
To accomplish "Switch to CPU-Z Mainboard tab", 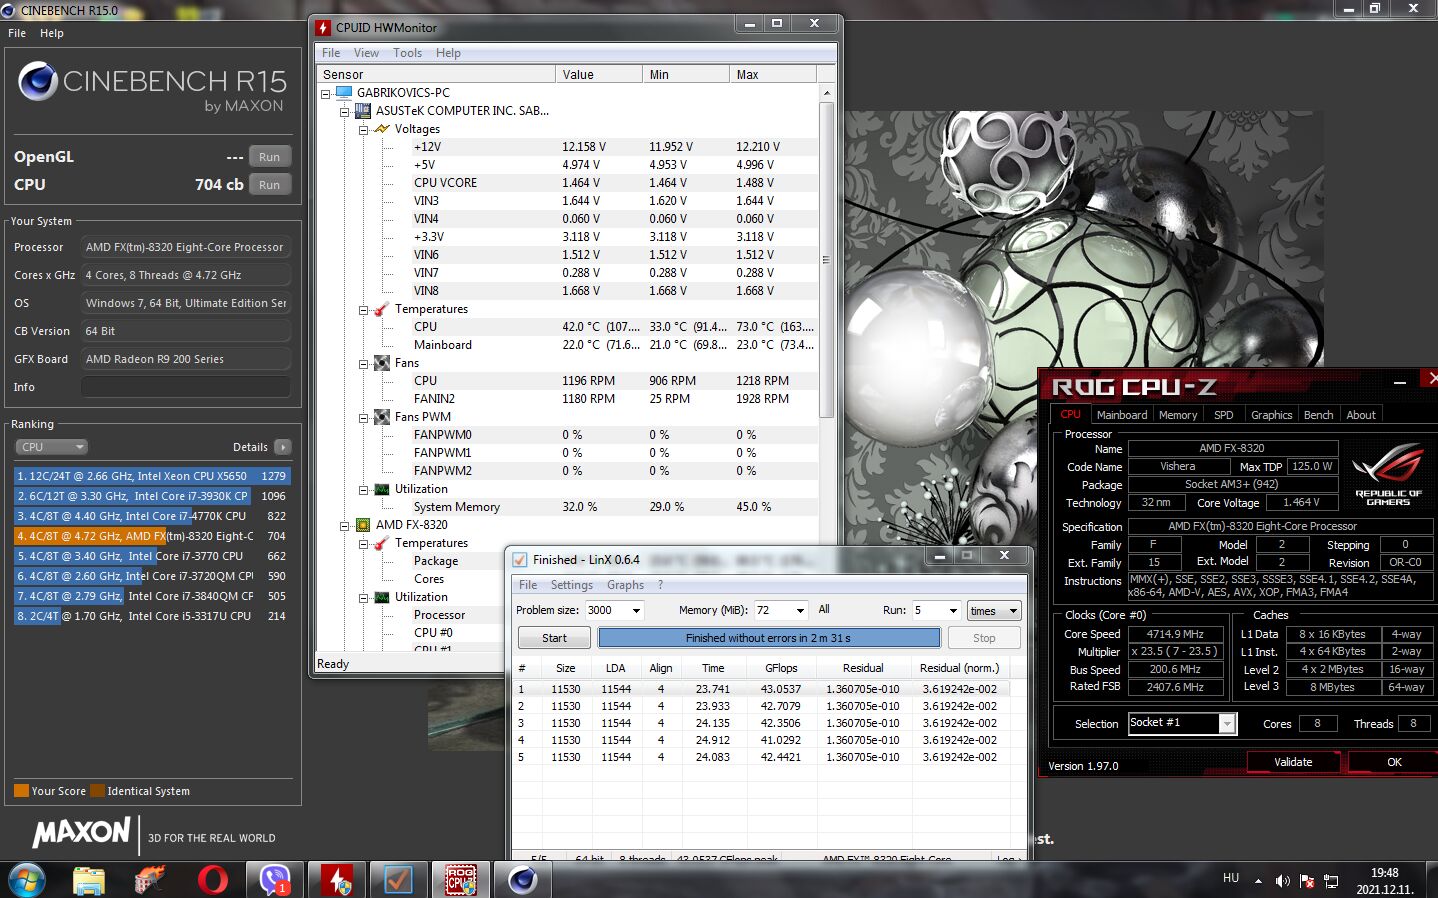I will [x=1122, y=415].
